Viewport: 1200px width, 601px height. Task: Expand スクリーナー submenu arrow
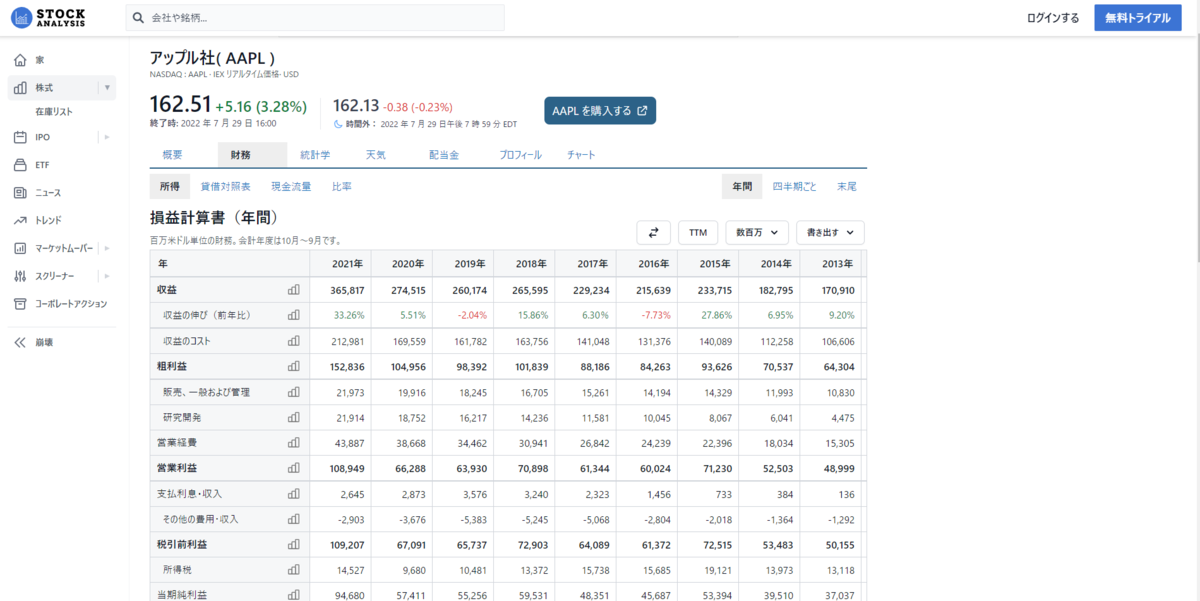click(x=107, y=276)
